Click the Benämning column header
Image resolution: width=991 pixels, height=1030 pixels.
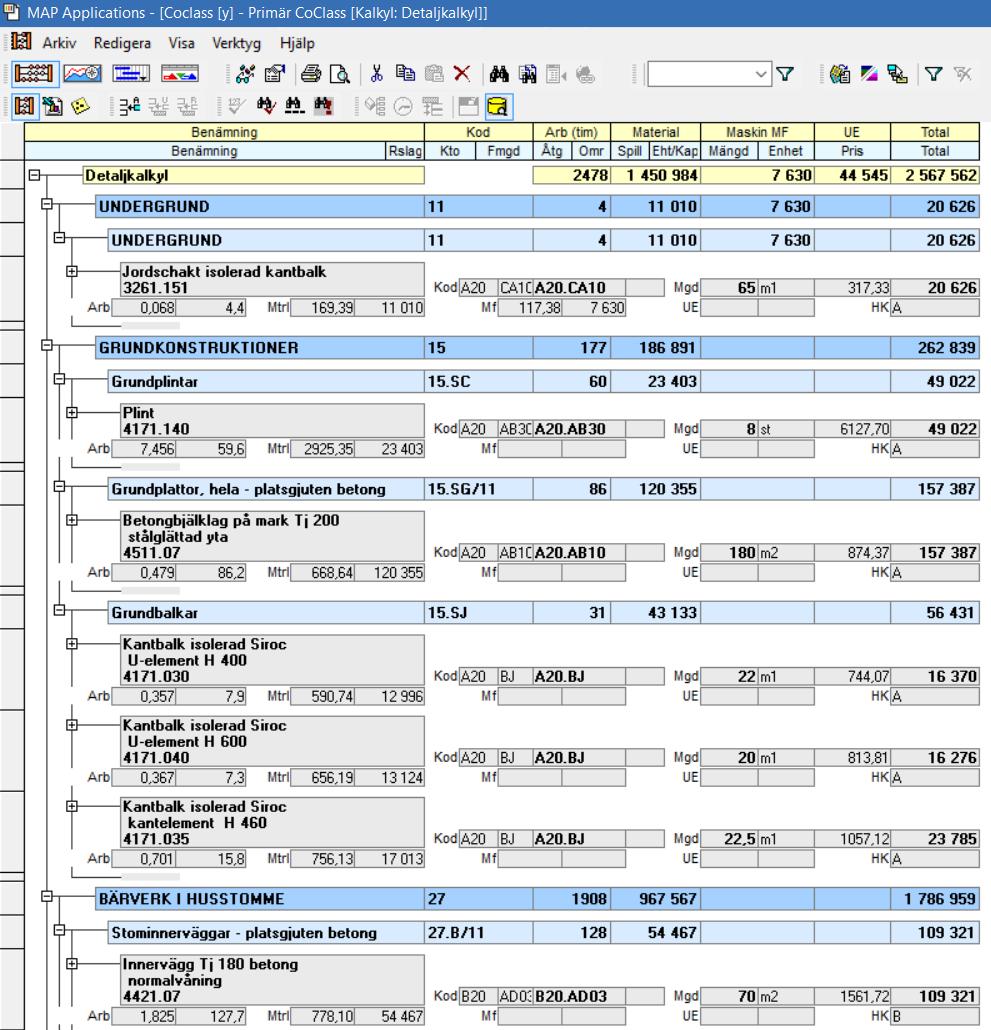pyautogui.click(x=225, y=132)
